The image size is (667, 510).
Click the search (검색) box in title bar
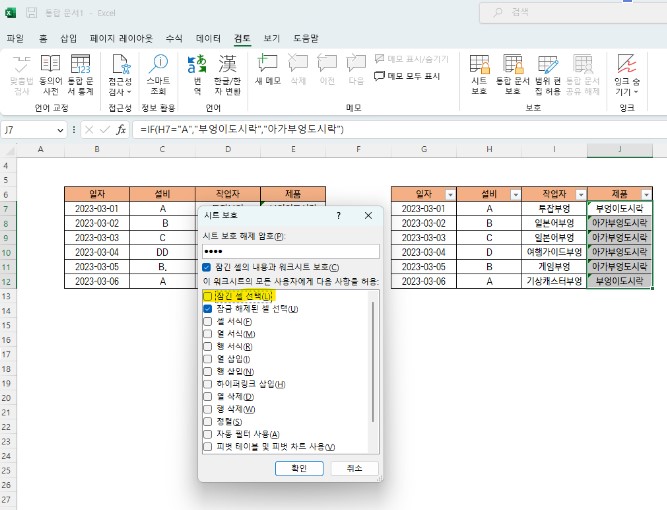(x=573, y=13)
